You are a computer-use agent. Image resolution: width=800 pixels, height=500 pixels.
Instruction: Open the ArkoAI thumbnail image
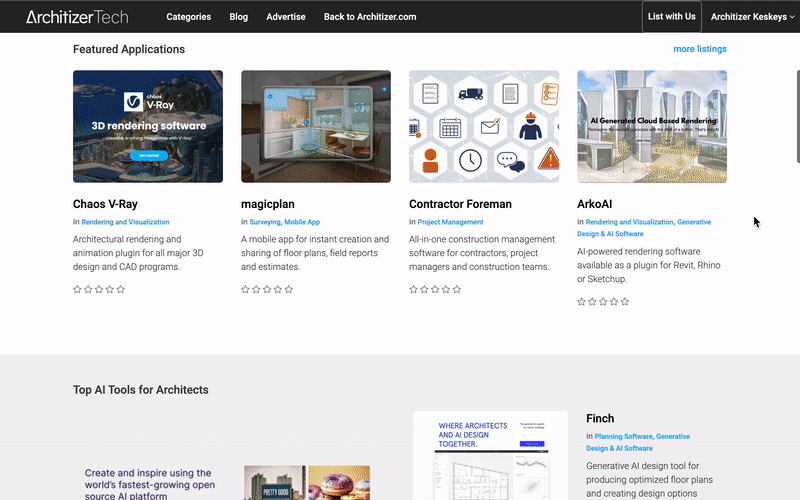652,127
